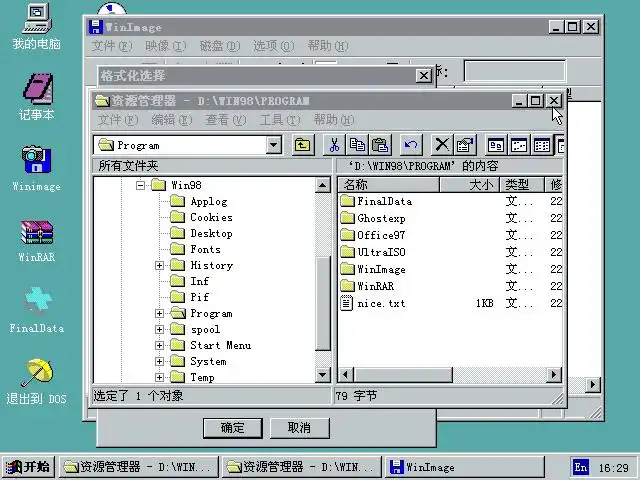
Task: Select the Office97 folder in contents list
Action: click(373, 235)
